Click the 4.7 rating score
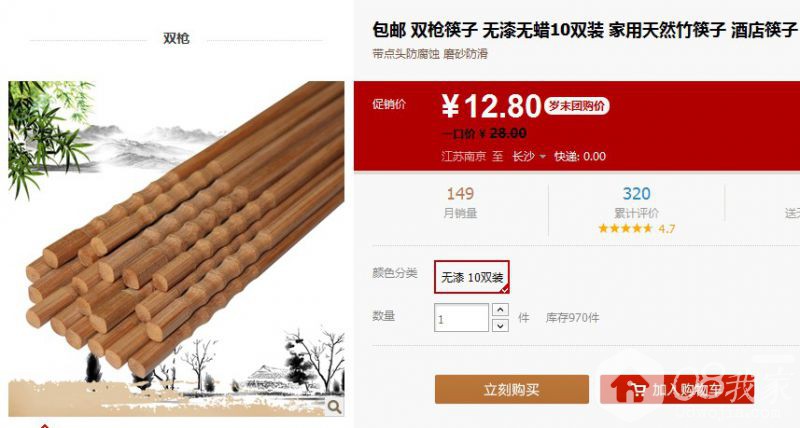This screenshot has width=800, height=428. point(666,229)
